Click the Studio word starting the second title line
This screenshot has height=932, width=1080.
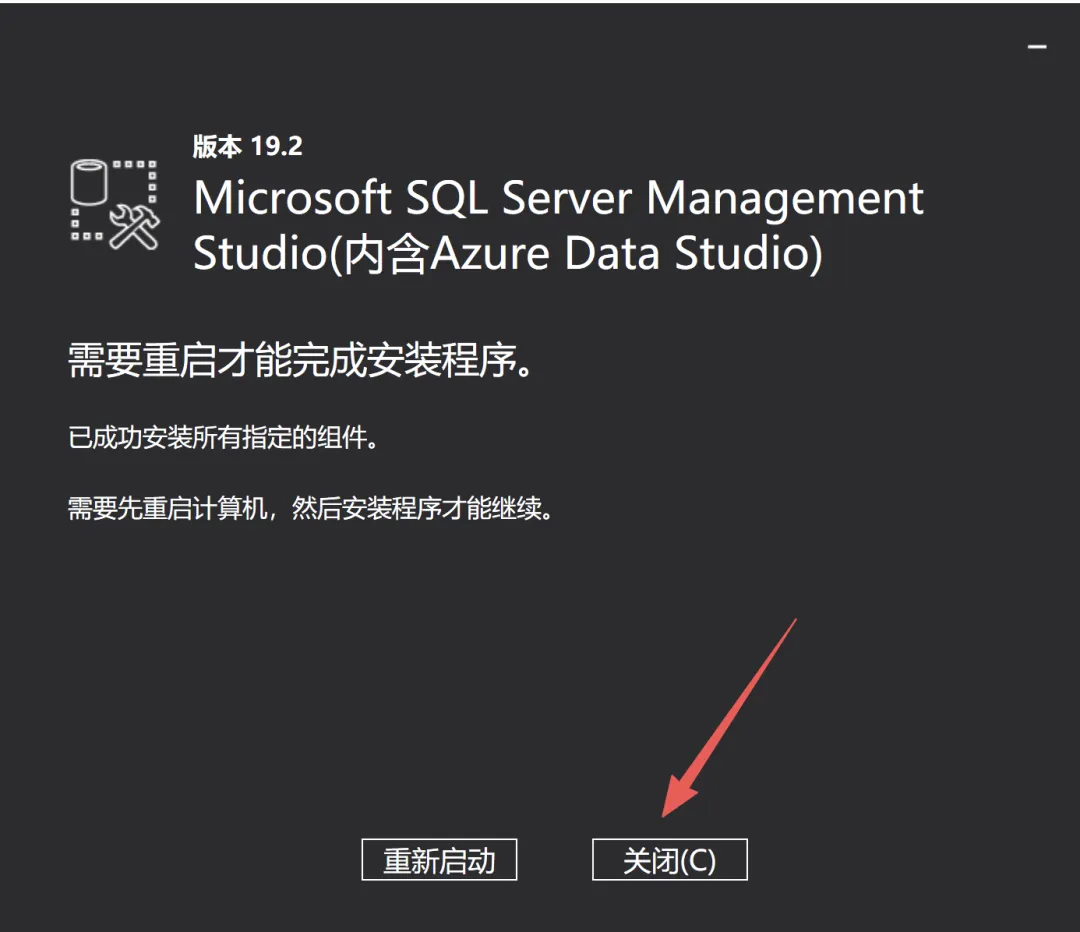[260, 253]
